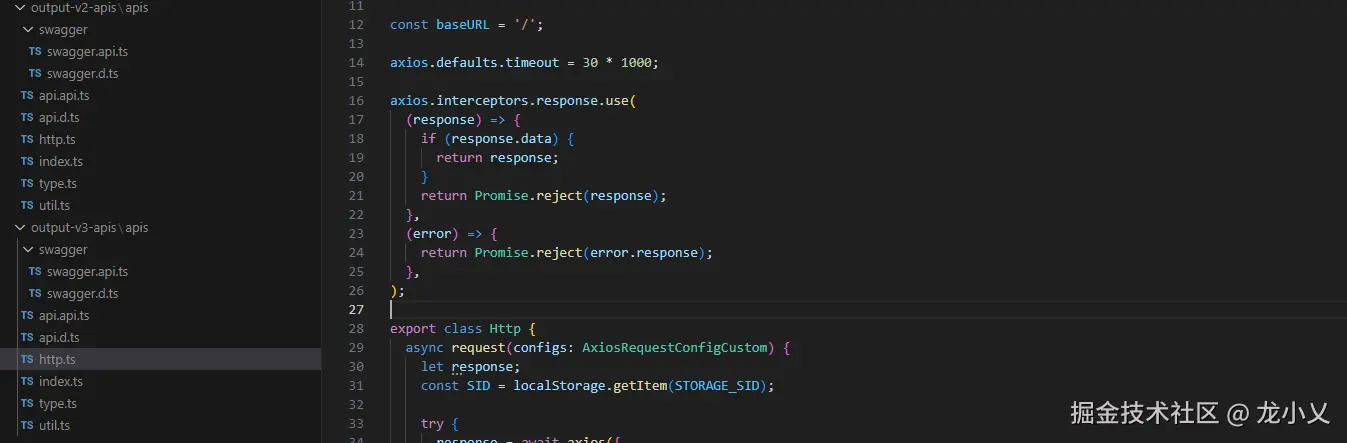1347x443 pixels.
Task: Click the 'Http' class name on line 28
Action: click(505, 328)
